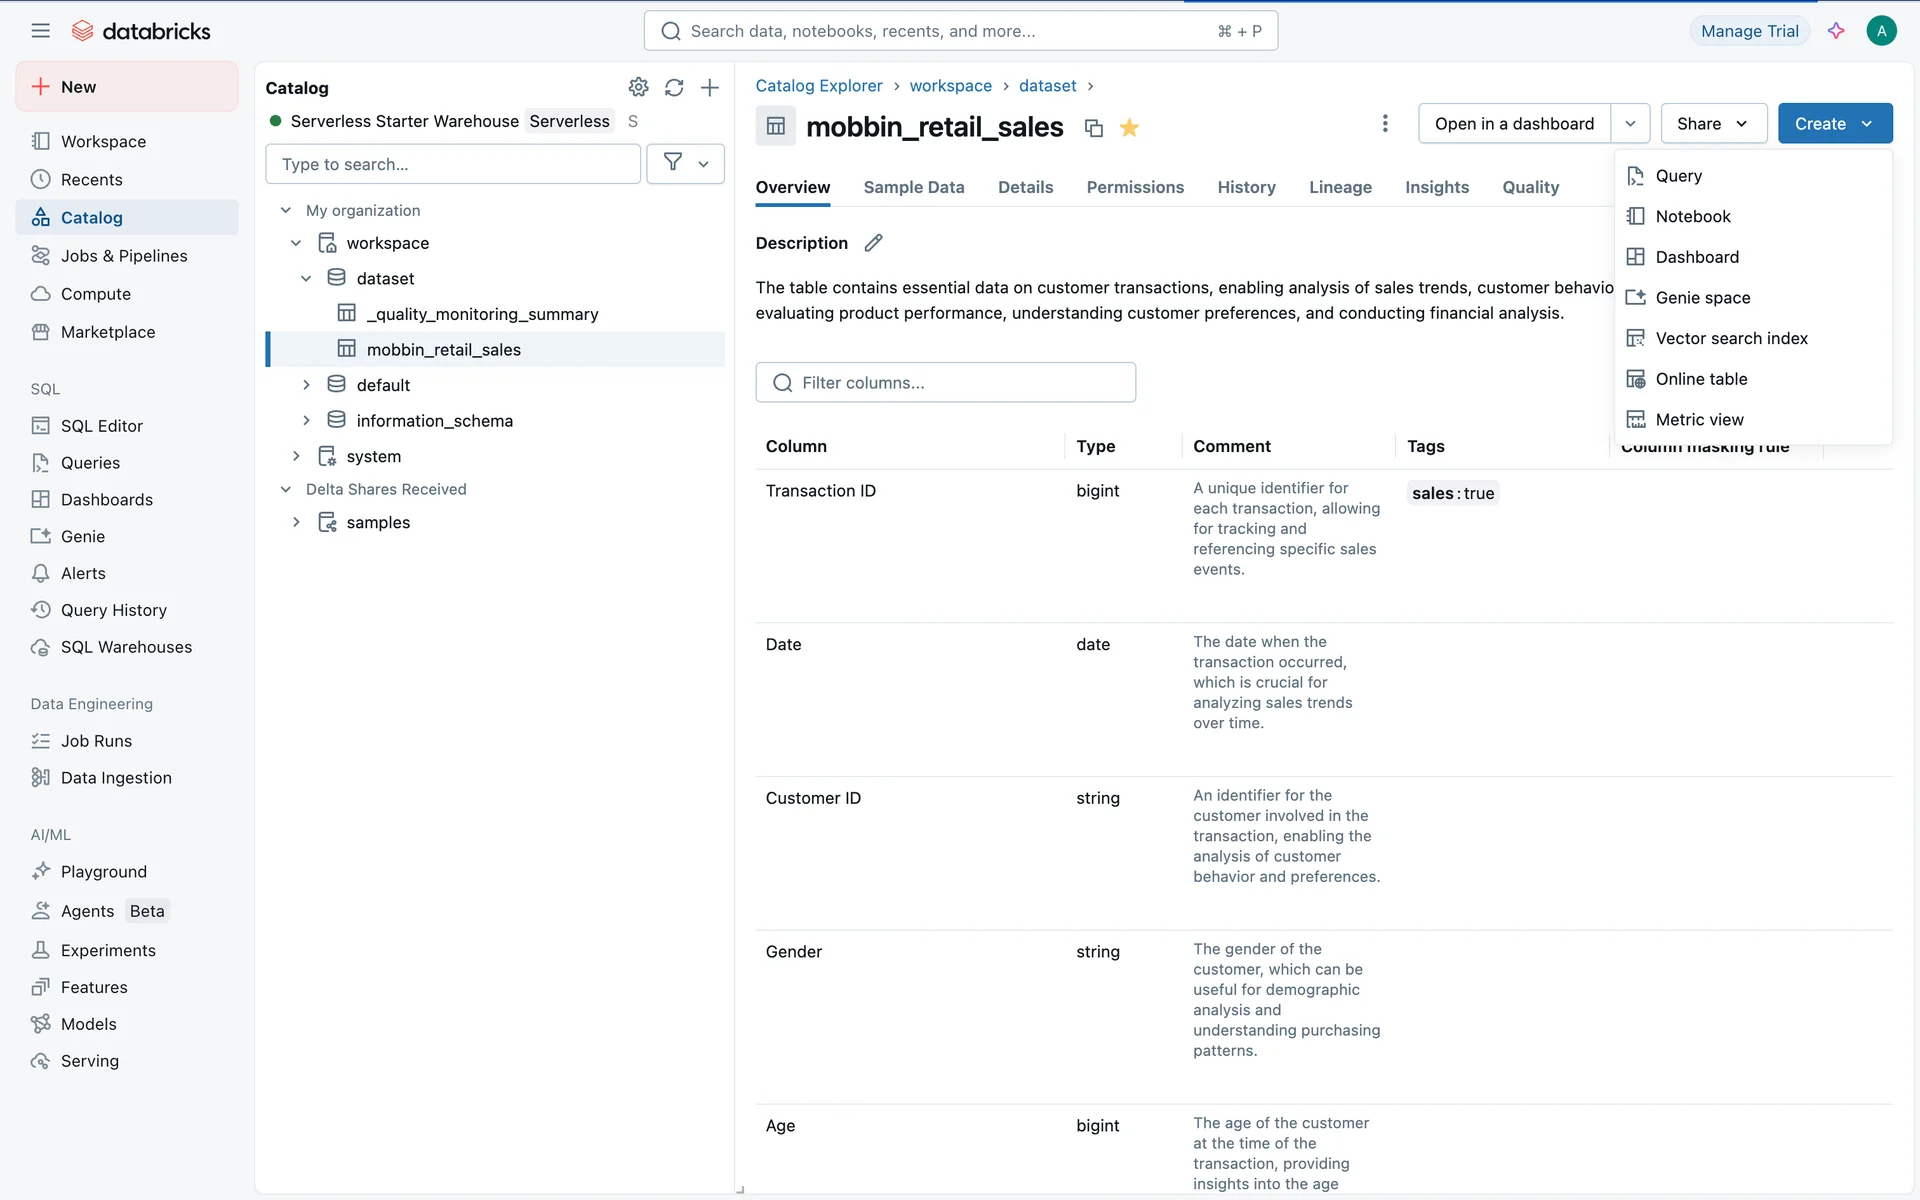Viewport: 1920px width, 1200px height.
Task: Follow the workspace breadcrumb link
Action: (950, 86)
